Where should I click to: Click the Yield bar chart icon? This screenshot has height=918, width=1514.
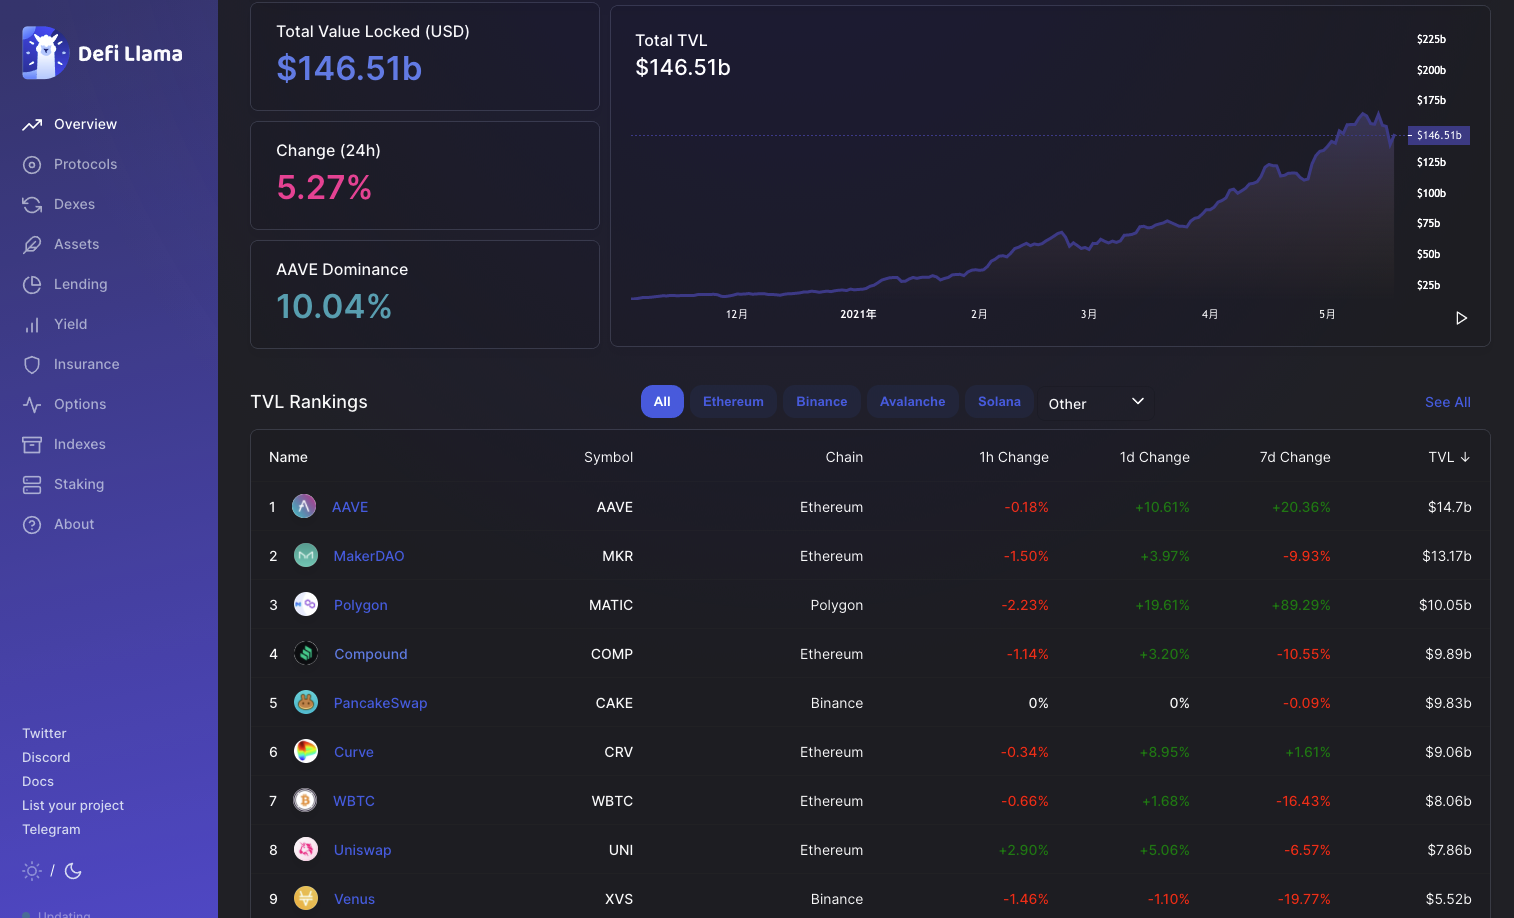(x=32, y=325)
